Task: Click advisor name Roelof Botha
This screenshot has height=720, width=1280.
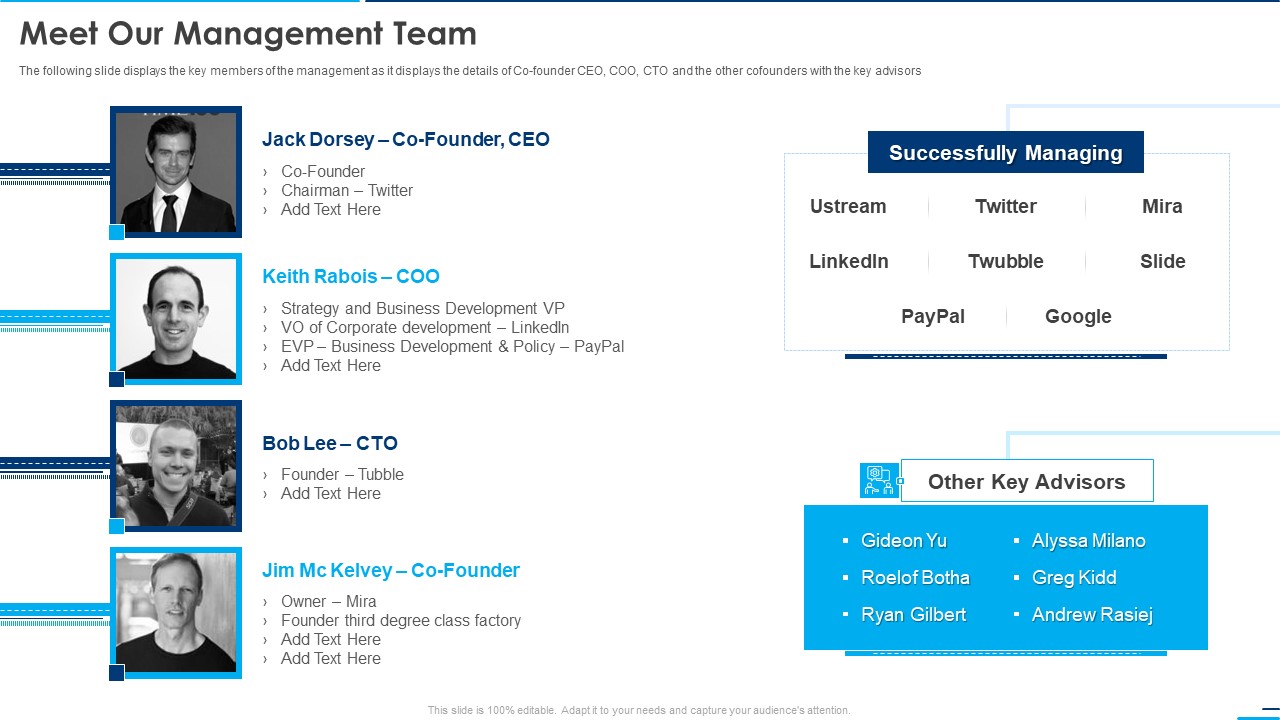Action: (915, 577)
